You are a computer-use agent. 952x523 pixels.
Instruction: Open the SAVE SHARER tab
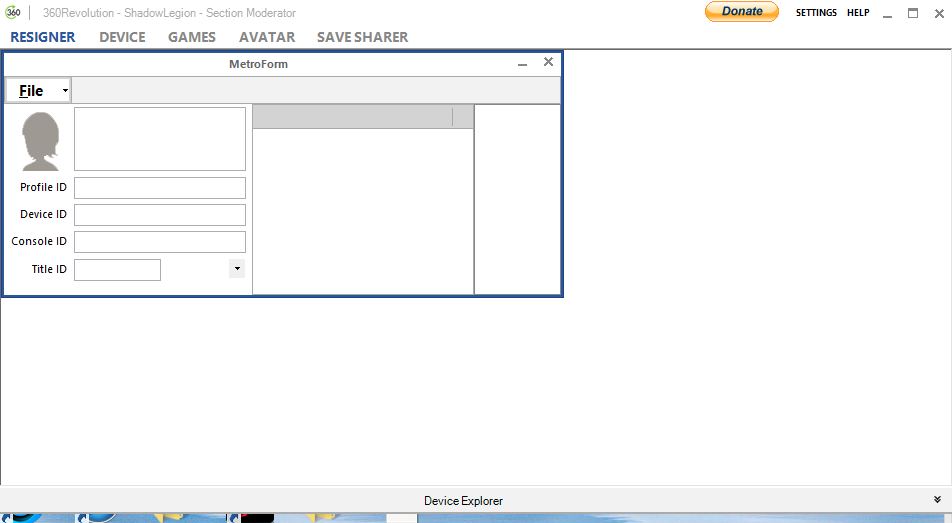(x=362, y=37)
